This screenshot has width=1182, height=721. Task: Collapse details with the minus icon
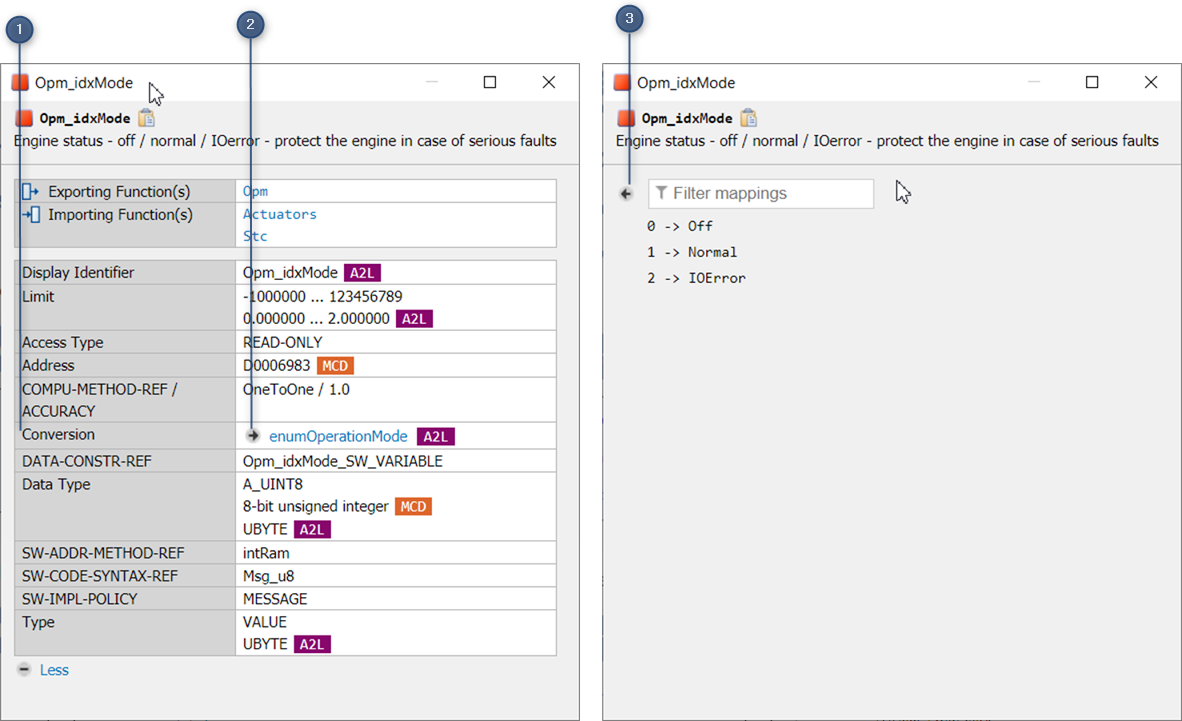pos(23,670)
